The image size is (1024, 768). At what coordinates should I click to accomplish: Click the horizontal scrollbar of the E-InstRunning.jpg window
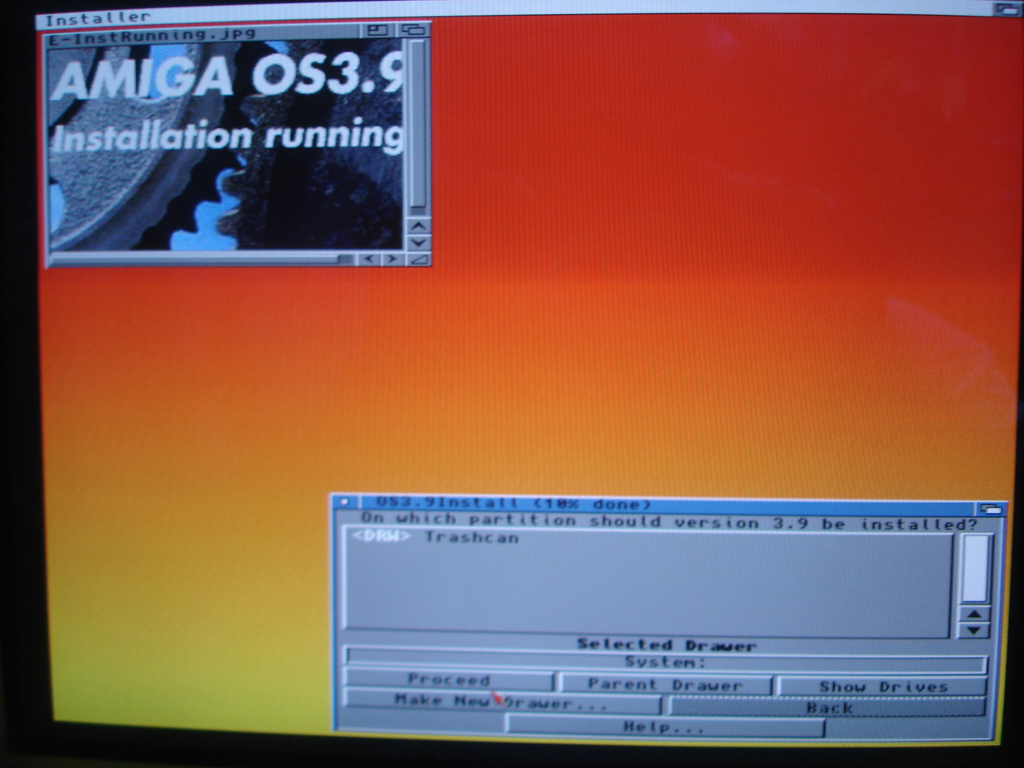point(202,259)
